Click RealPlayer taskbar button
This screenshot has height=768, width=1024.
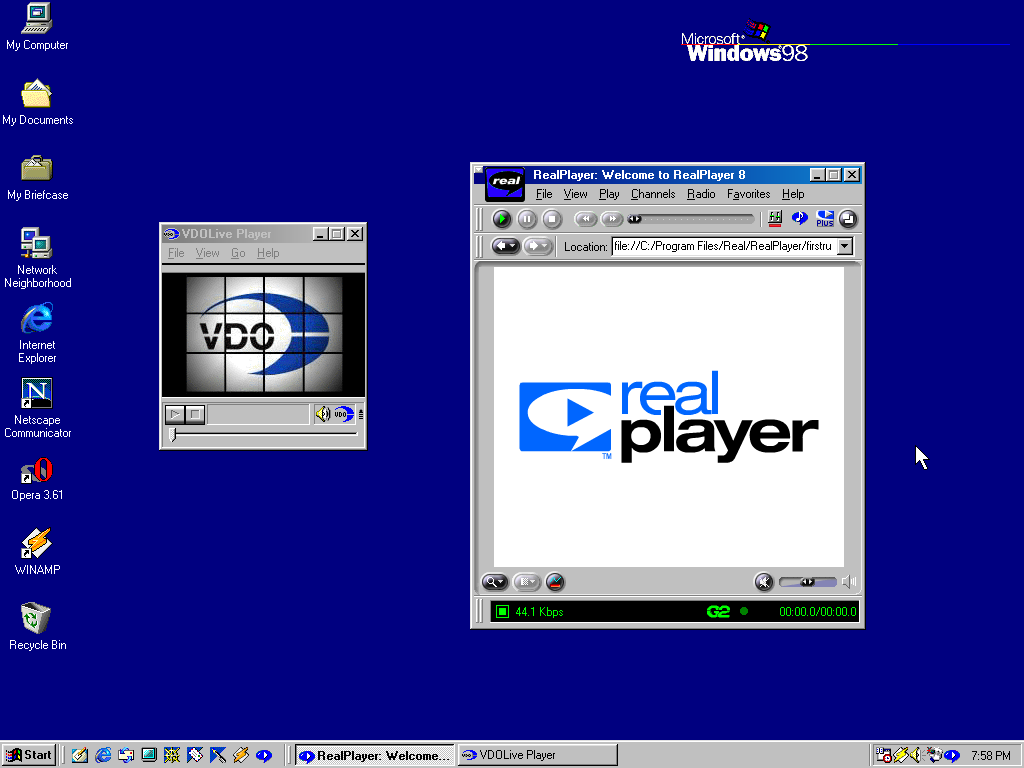[375, 756]
